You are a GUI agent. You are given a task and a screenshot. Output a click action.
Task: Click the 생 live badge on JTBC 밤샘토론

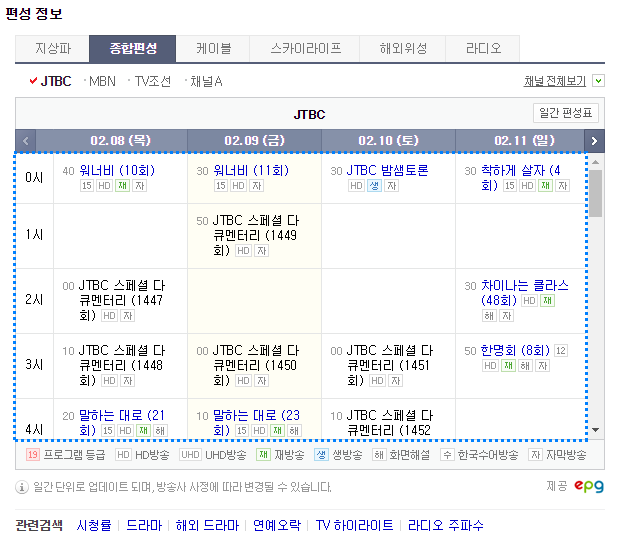pyautogui.click(x=374, y=185)
